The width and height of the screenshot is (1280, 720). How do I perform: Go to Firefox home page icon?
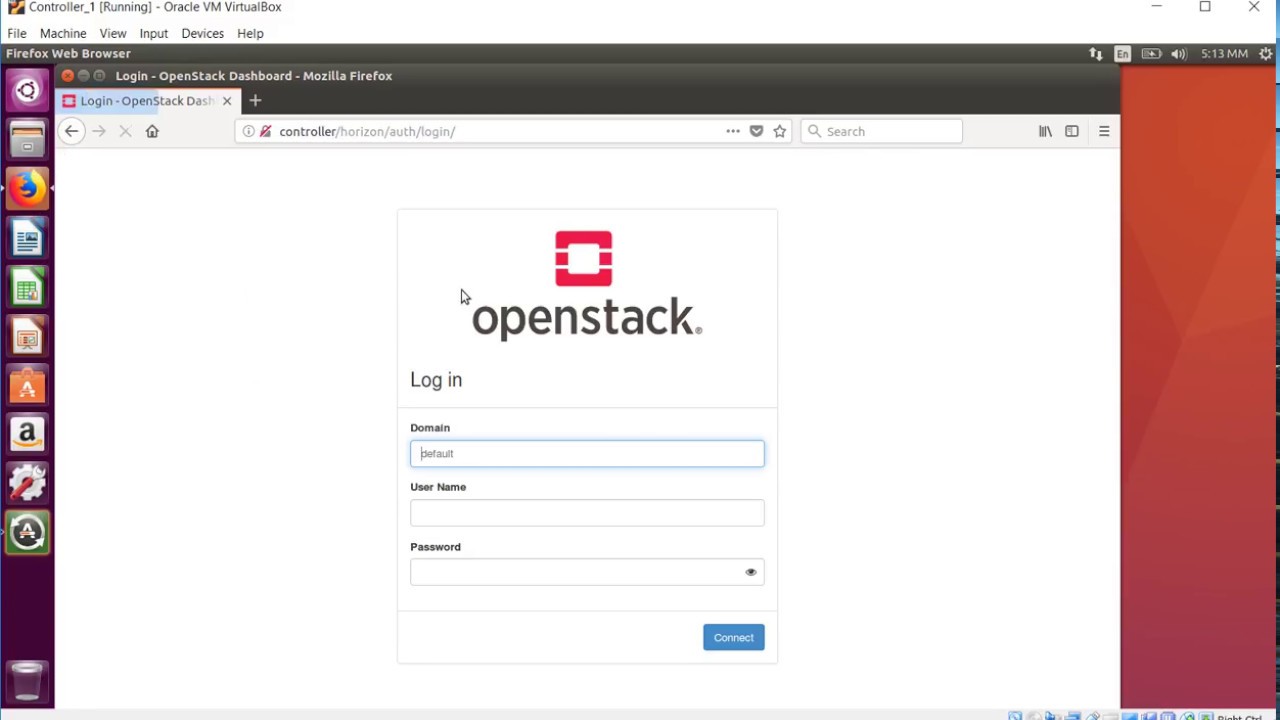pyautogui.click(x=152, y=131)
